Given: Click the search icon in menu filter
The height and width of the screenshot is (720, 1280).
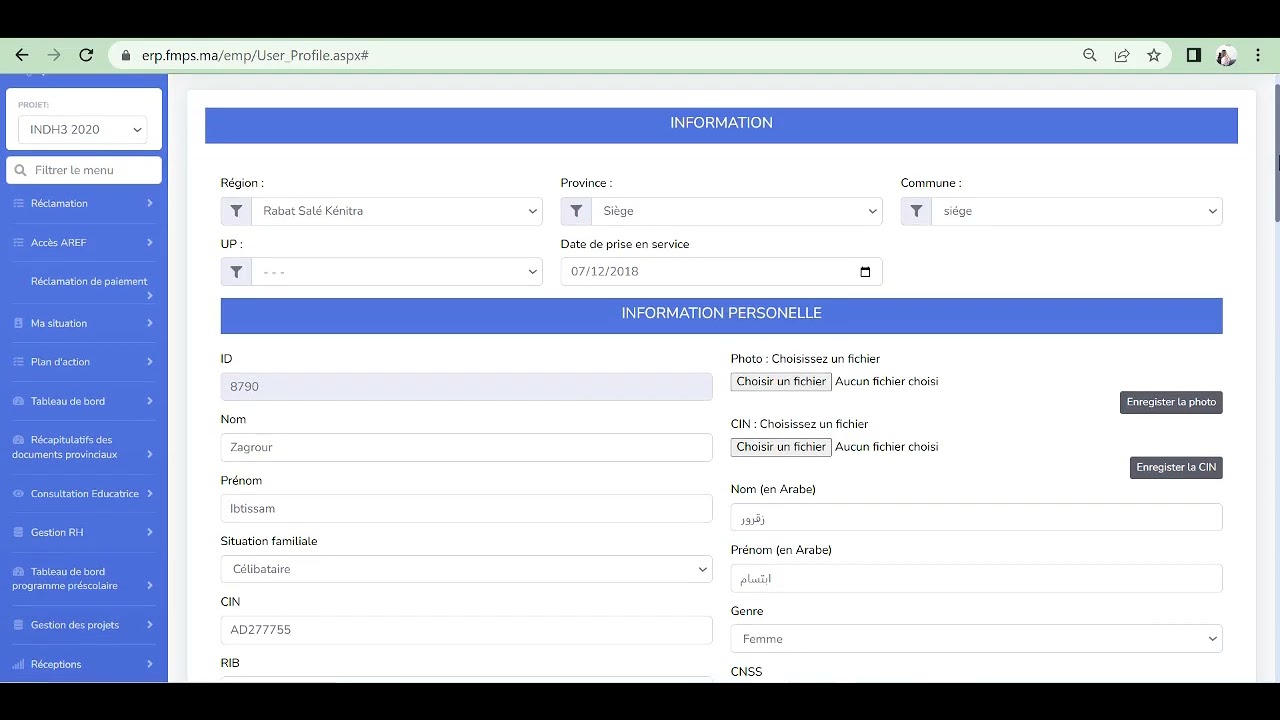Looking at the screenshot, I should click(20, 170).
